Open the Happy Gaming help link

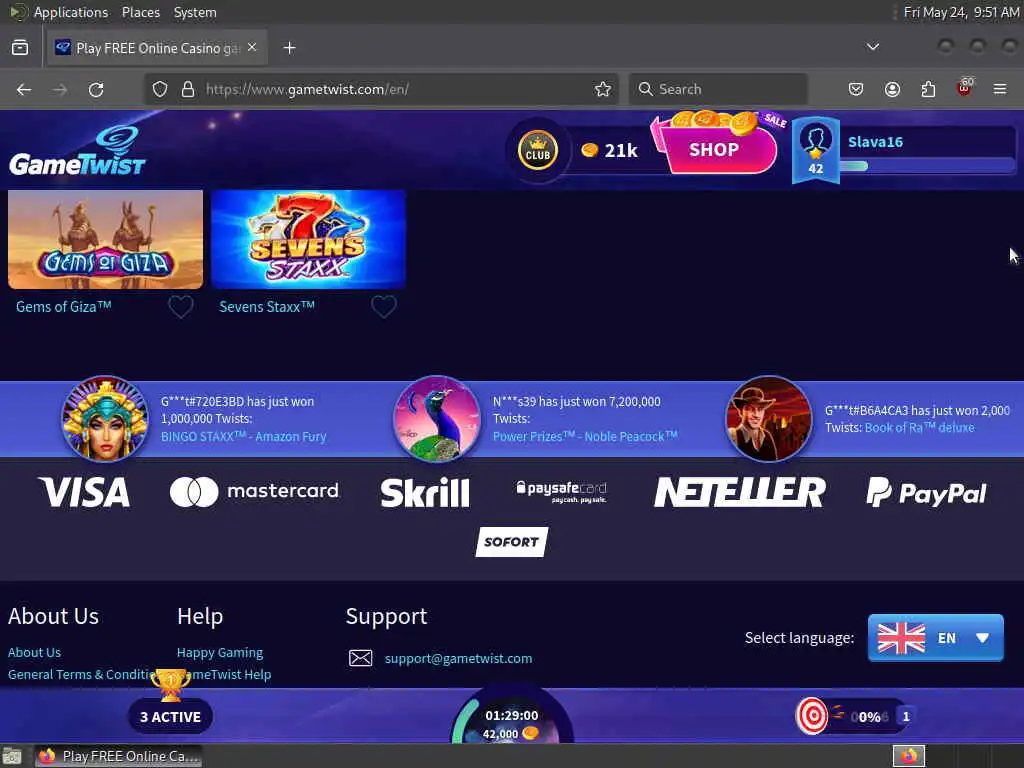[x=219, y=652]
